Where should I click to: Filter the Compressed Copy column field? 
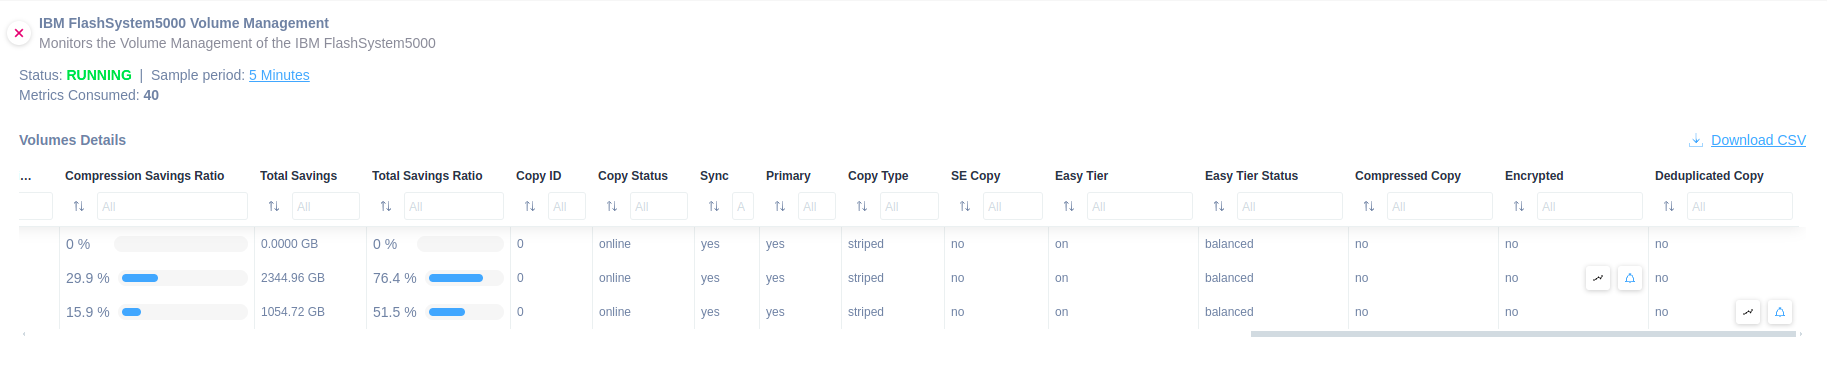[x=1440, y=206]
